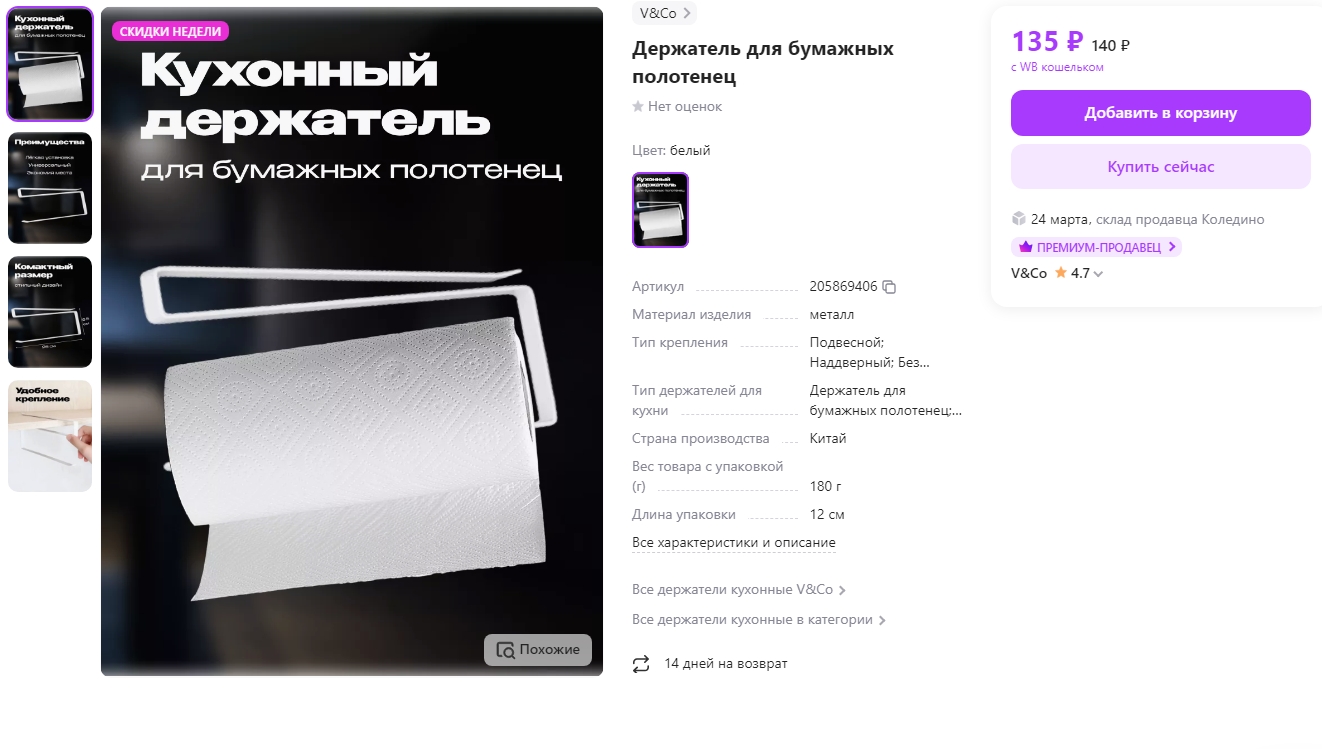Click the Купить сейчас button

[1161, 166]
